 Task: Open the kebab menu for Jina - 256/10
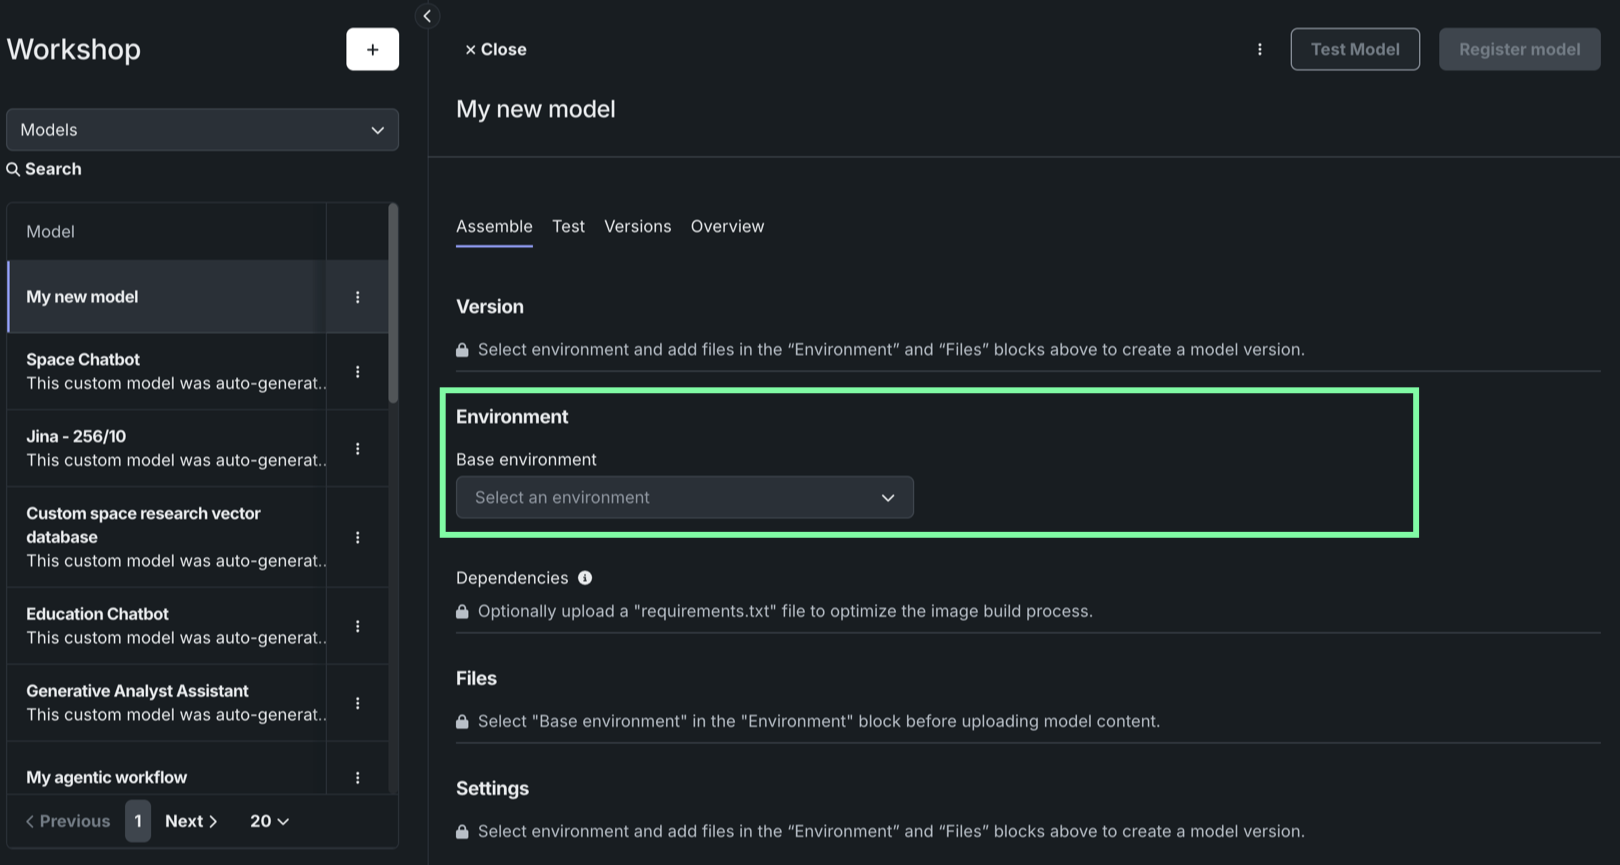[x=357, y=449]
